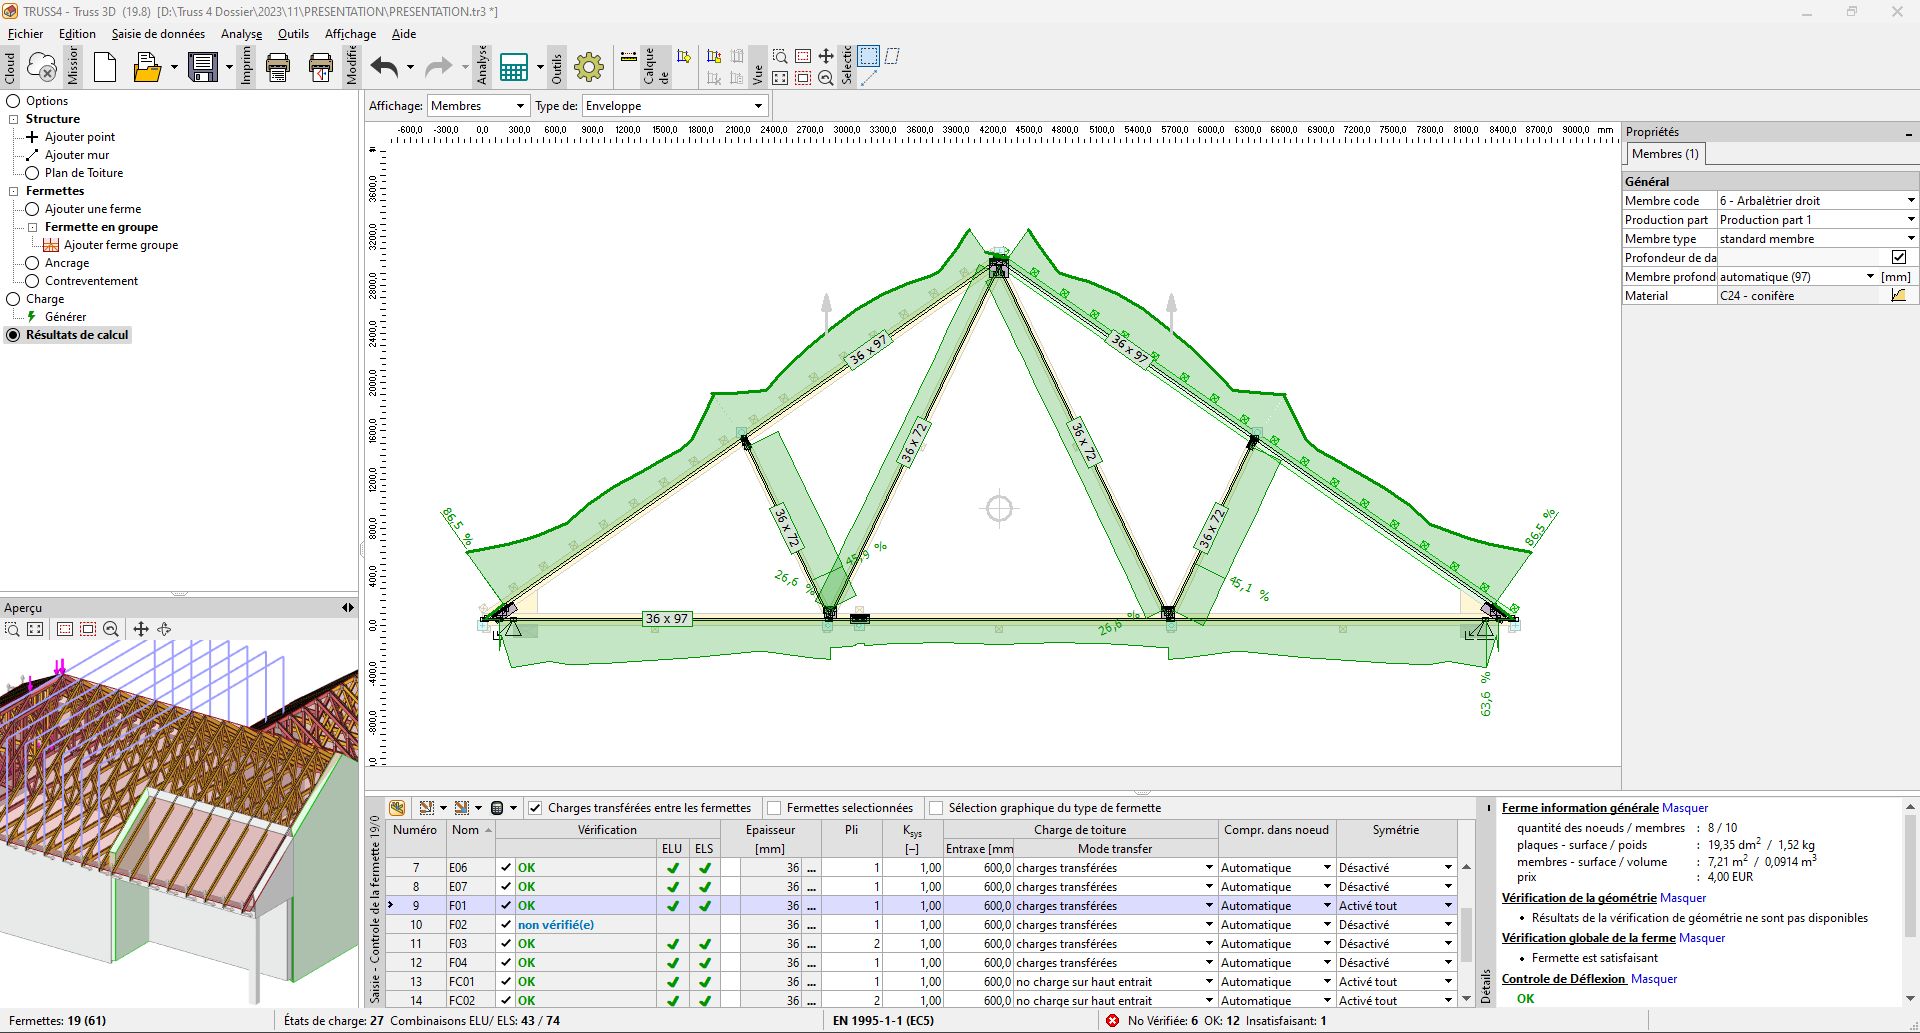The width and height of the screenshot is (1920, 1033).
Task: Open the Type de Enveloppe dropdown
Action: coord(674,106)
